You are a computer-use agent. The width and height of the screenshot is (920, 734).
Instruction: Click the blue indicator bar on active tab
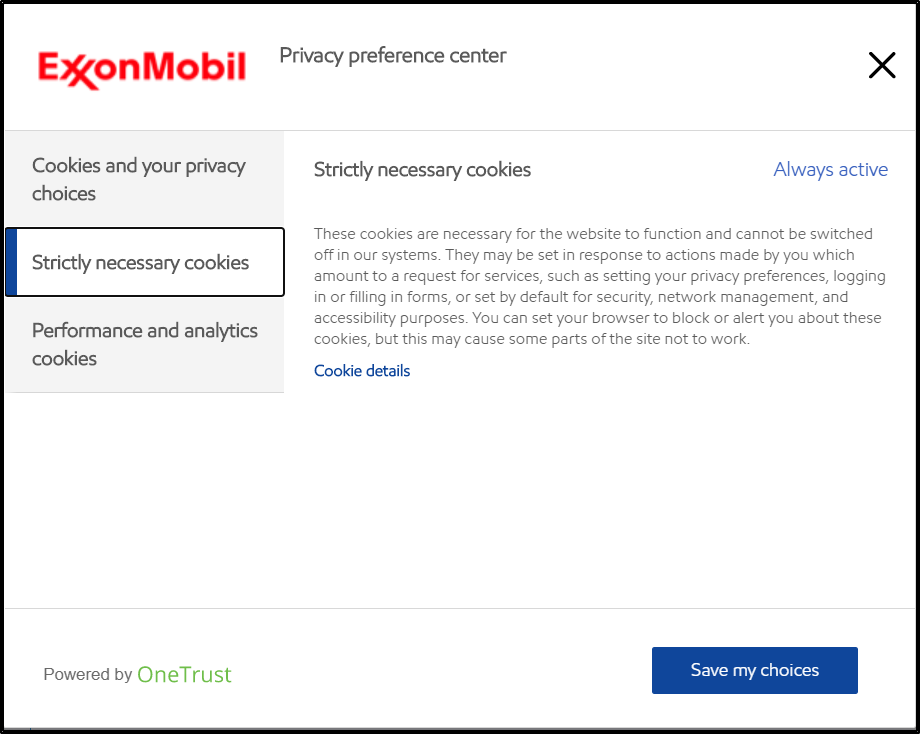(x=11, y=263)
